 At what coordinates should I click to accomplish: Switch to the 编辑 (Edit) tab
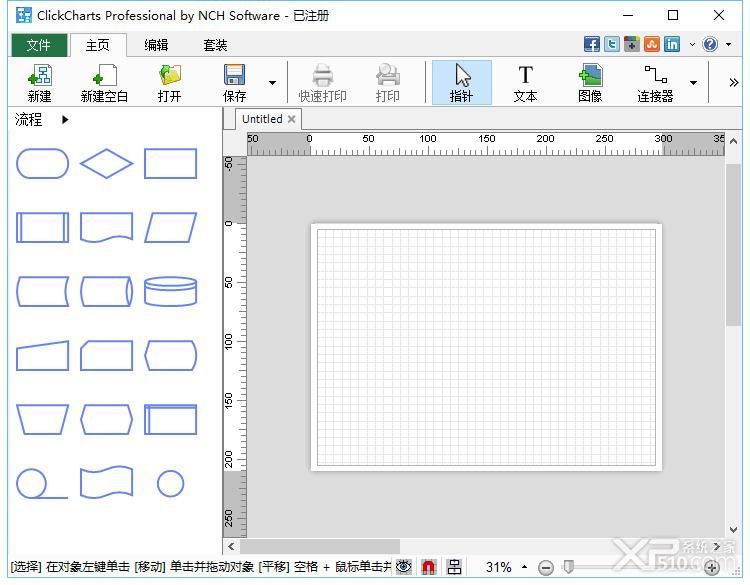[x=156, y=45]
